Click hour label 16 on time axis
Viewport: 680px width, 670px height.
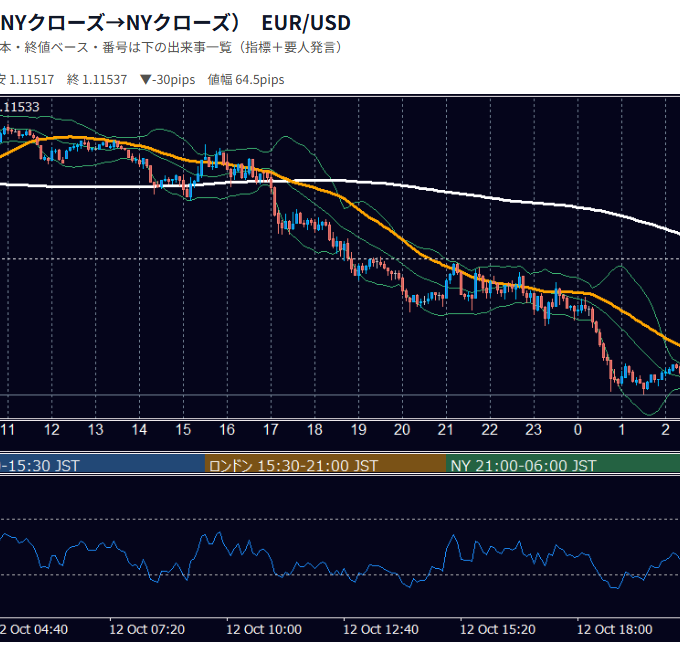tap(227, 430)
